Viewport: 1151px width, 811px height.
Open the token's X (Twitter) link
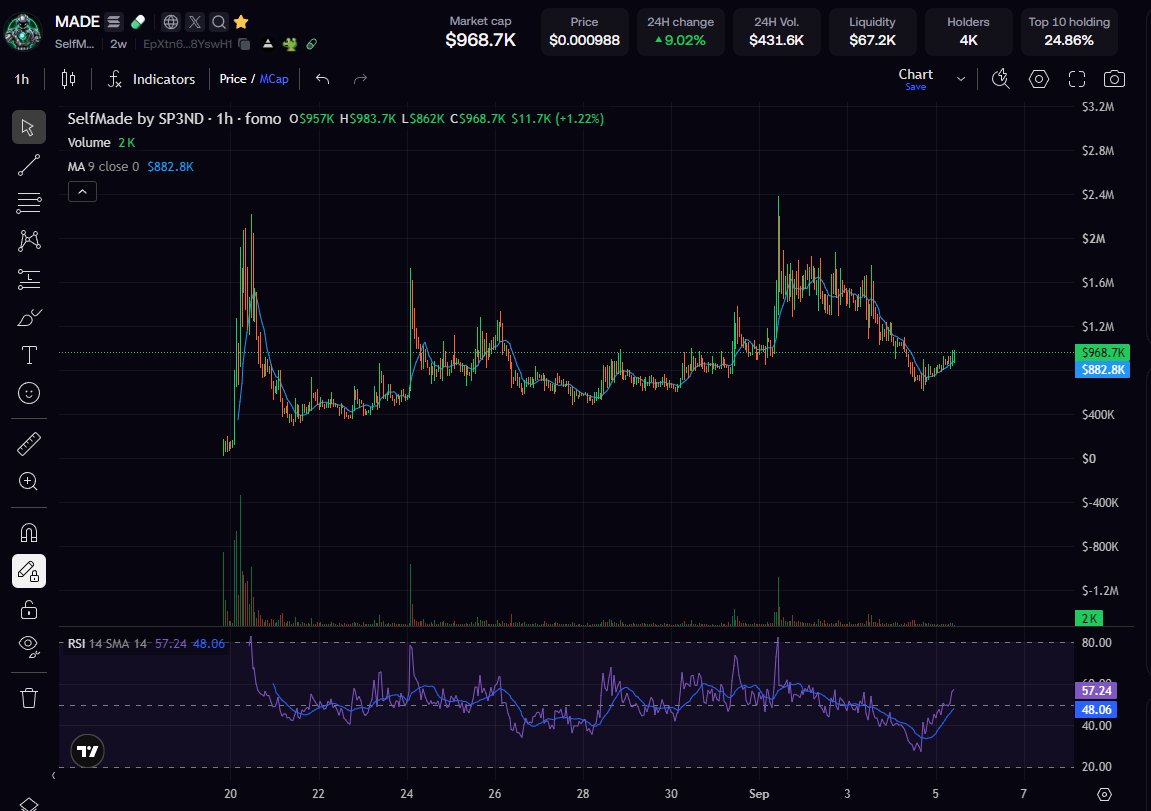point(195,21)
